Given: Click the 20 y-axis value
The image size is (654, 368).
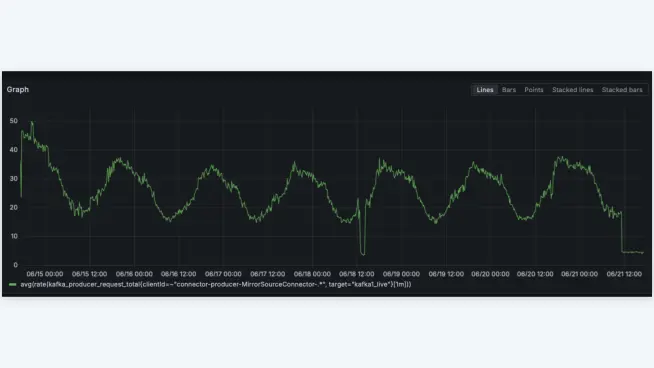Looking at the screenshot, I should tap(14, 207).
